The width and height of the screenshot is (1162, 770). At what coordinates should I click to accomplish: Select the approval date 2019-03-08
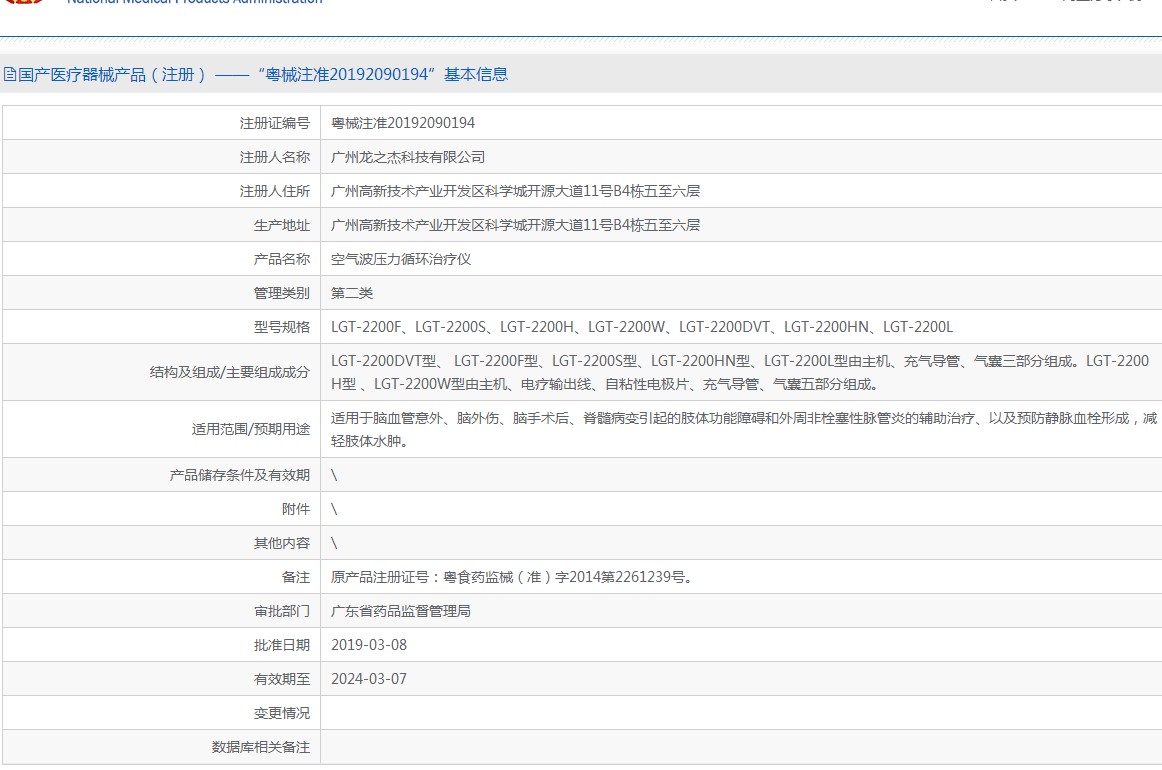click(369, 645)
